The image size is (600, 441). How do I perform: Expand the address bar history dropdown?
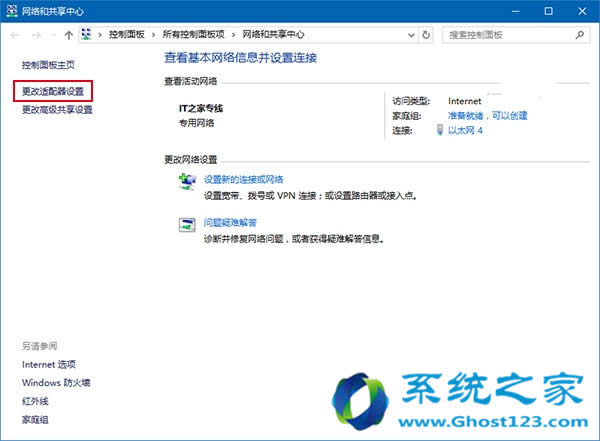click(409, 34)
